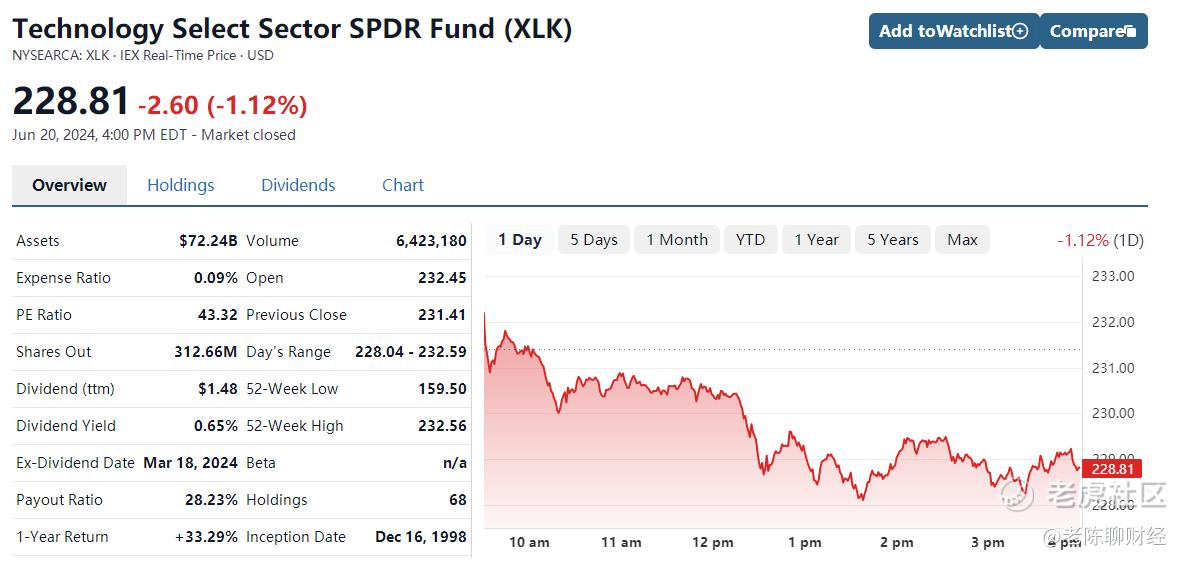Select the 1 Day chart range
Viewport: 1189px width, 563px height.
519,240
